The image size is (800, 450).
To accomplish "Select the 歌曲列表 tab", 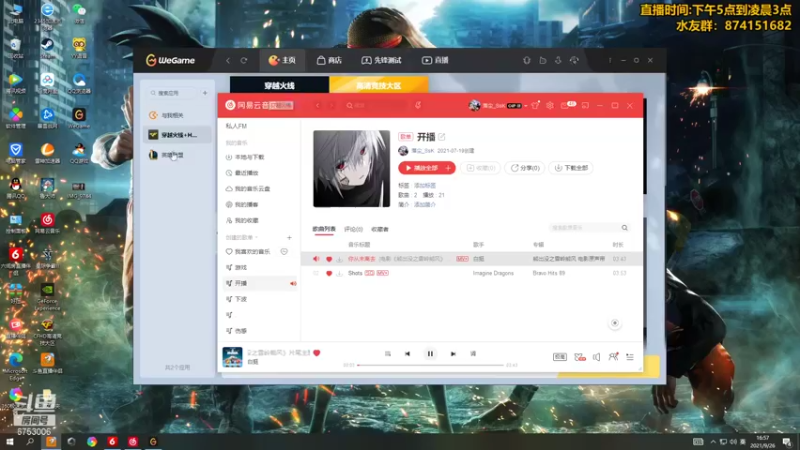I will click(x=324, y=229).
